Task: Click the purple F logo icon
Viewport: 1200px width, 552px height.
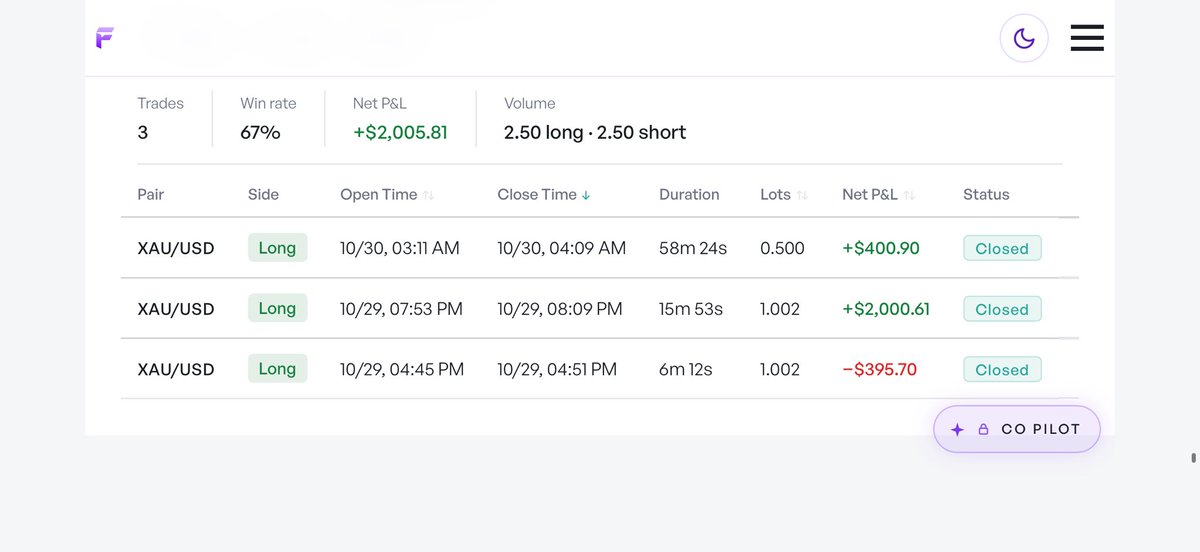Action: point(105,38)
